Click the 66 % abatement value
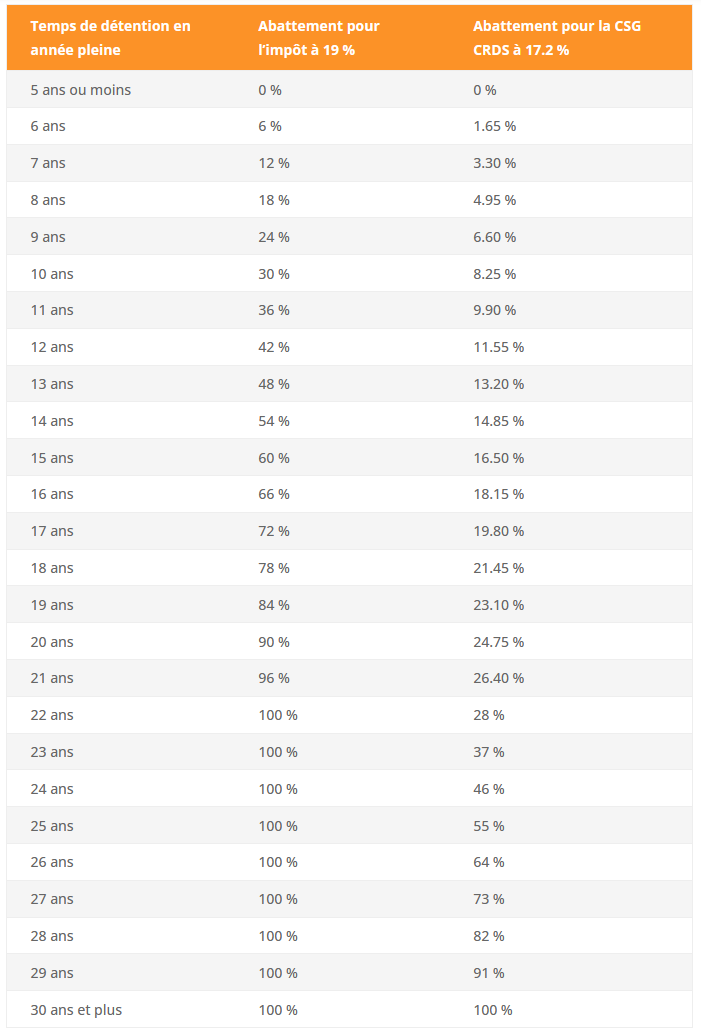The image size is (701, 1033). pos(273,494)
